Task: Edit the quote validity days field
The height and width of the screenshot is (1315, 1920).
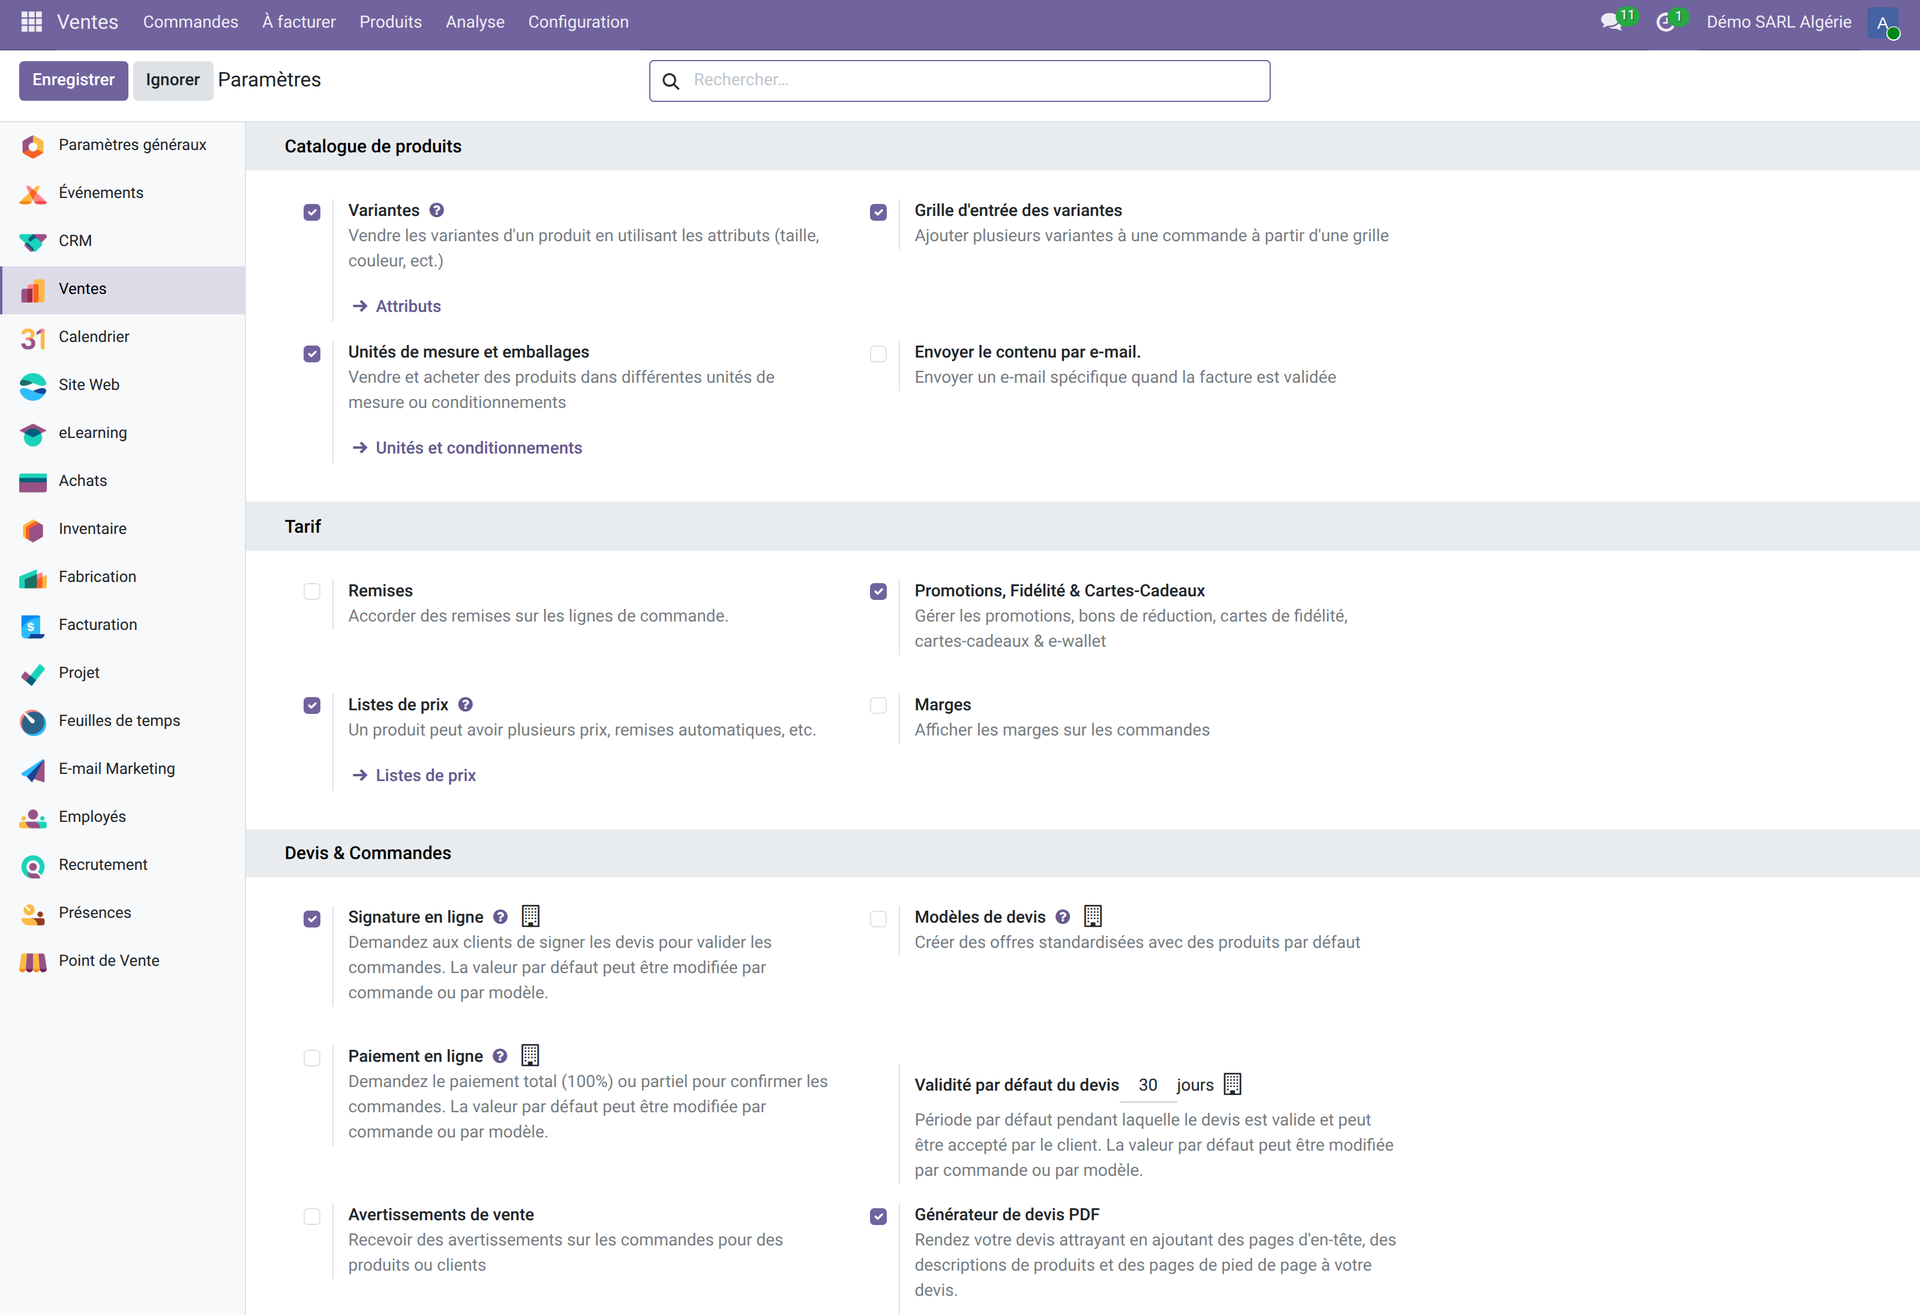Action: [x=1148, y=1085]
